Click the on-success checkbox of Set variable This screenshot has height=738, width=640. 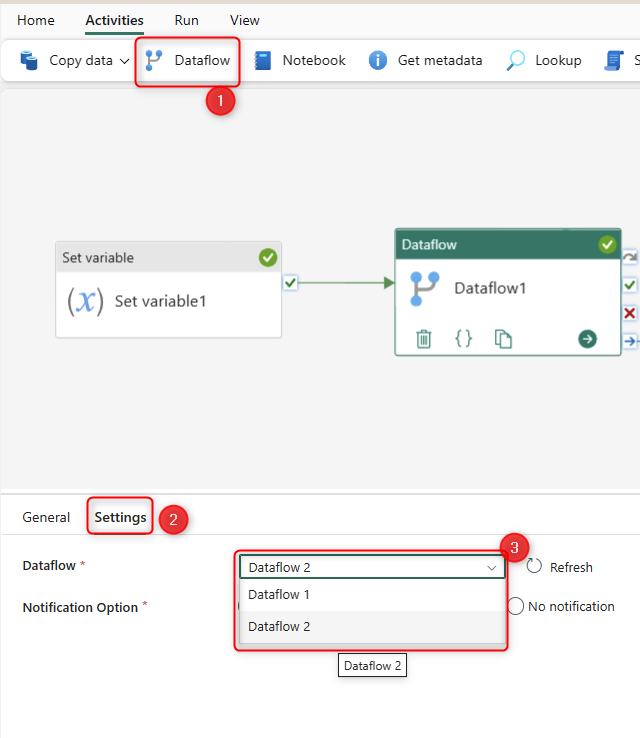click(290, 283)
